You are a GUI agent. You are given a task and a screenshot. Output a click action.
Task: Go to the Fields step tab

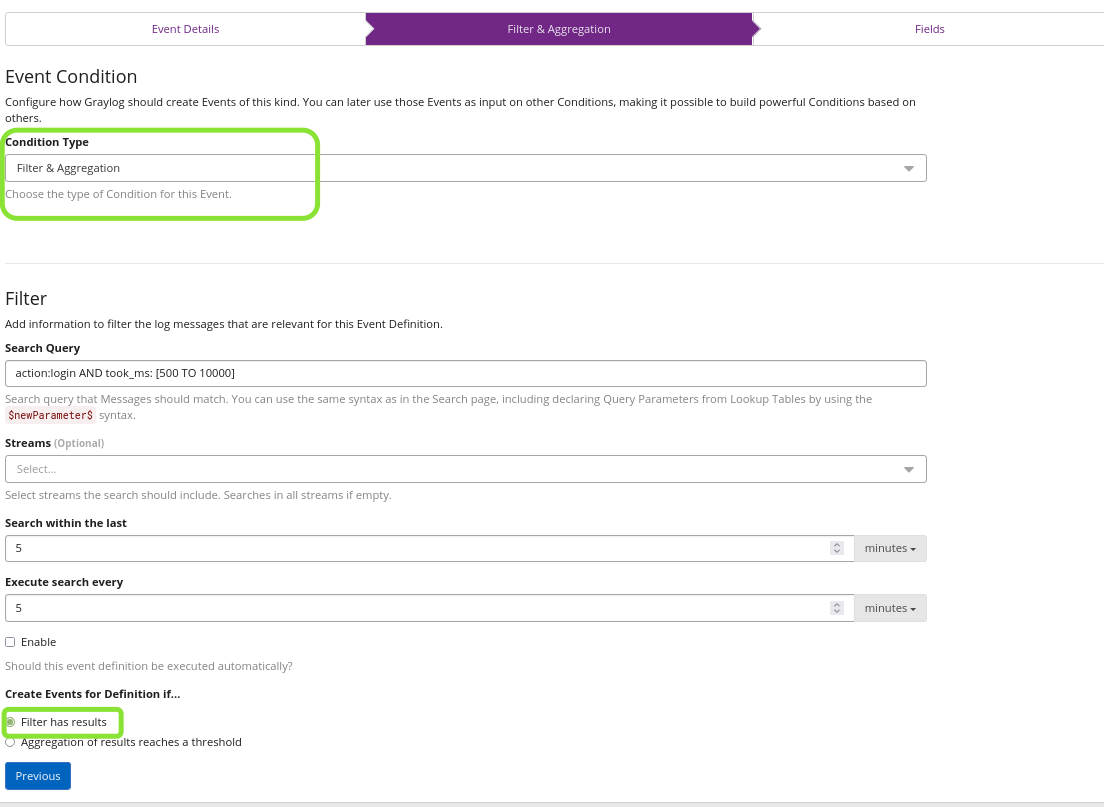[x=929, y=29]
